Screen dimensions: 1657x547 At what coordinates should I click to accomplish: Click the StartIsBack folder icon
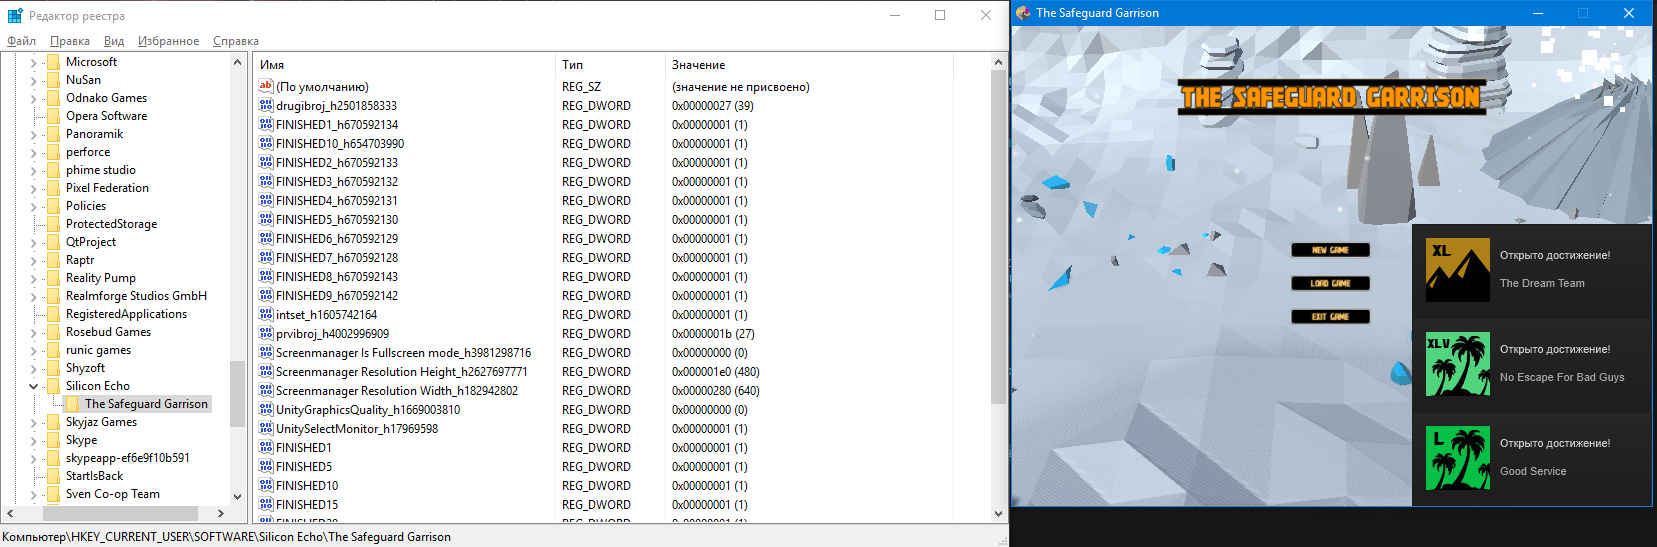53,476
